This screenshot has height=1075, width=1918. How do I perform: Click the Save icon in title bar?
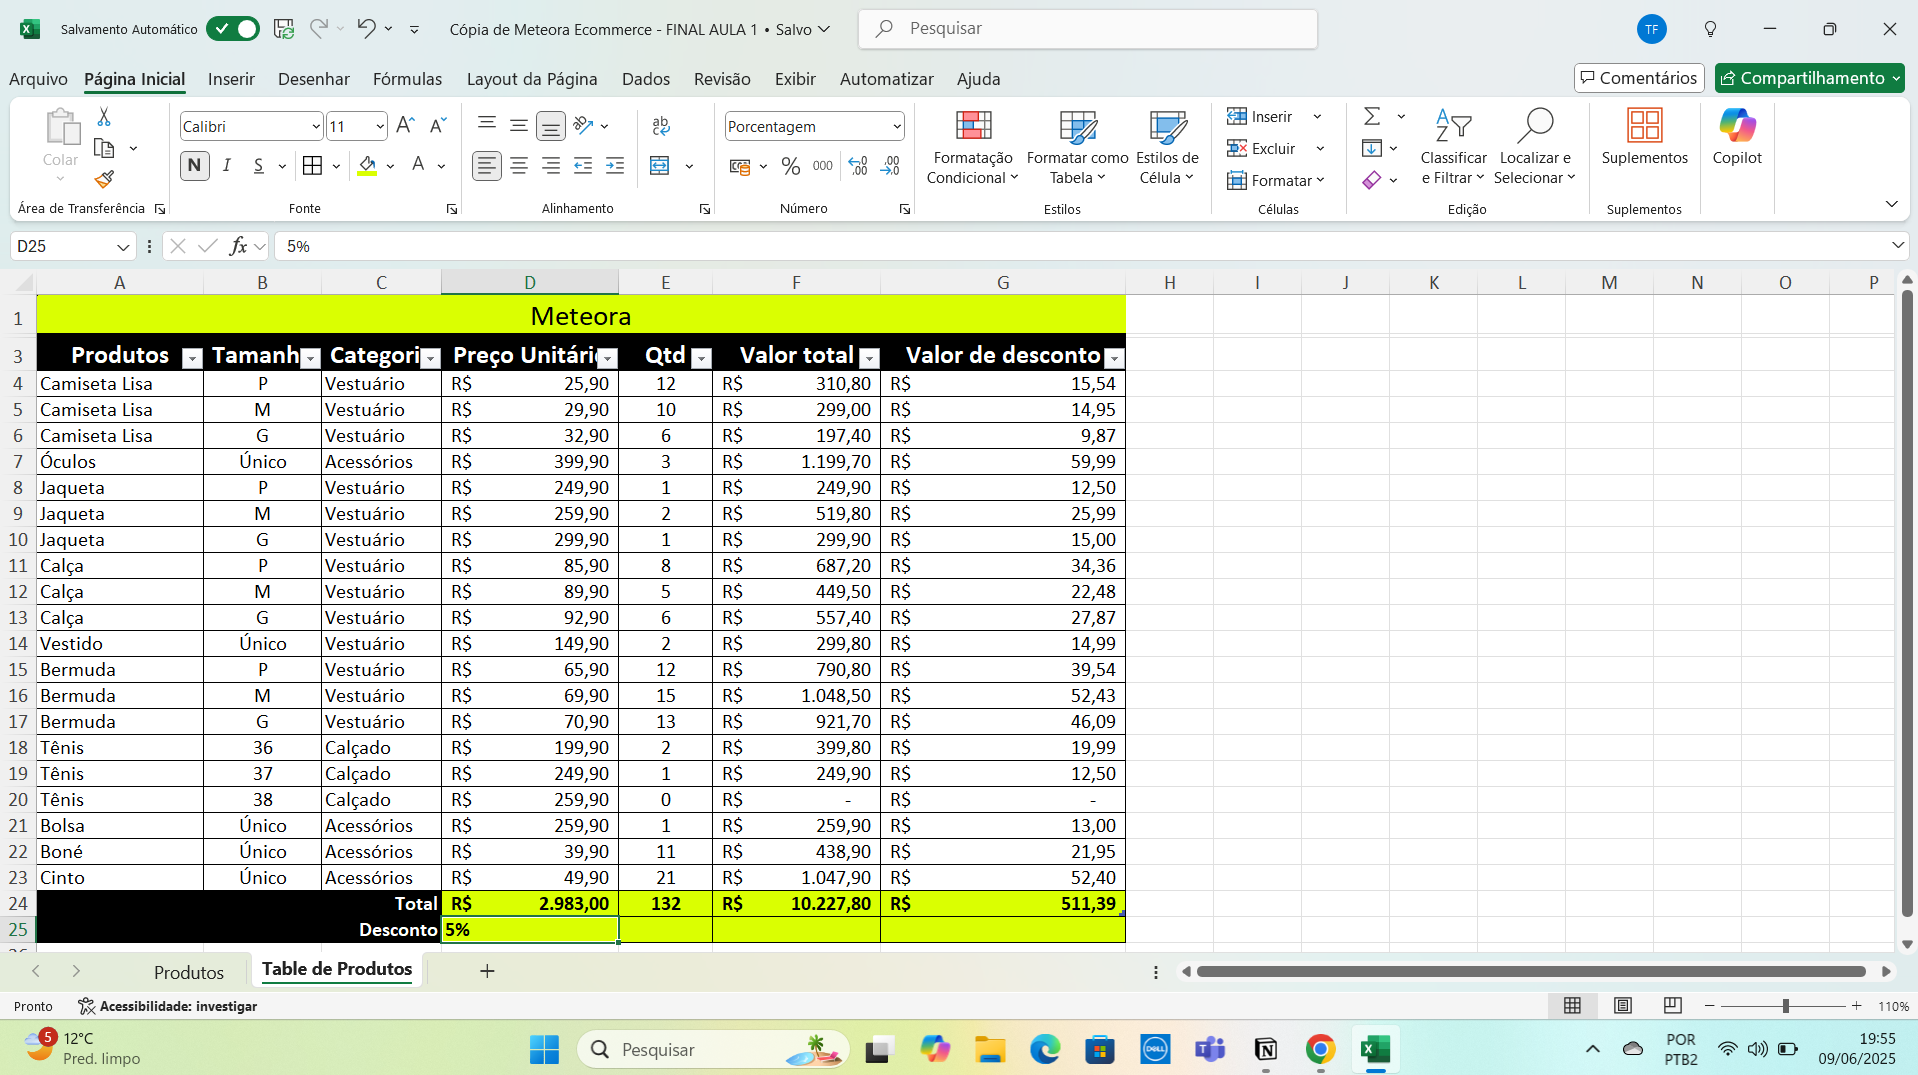click(284, 29)
